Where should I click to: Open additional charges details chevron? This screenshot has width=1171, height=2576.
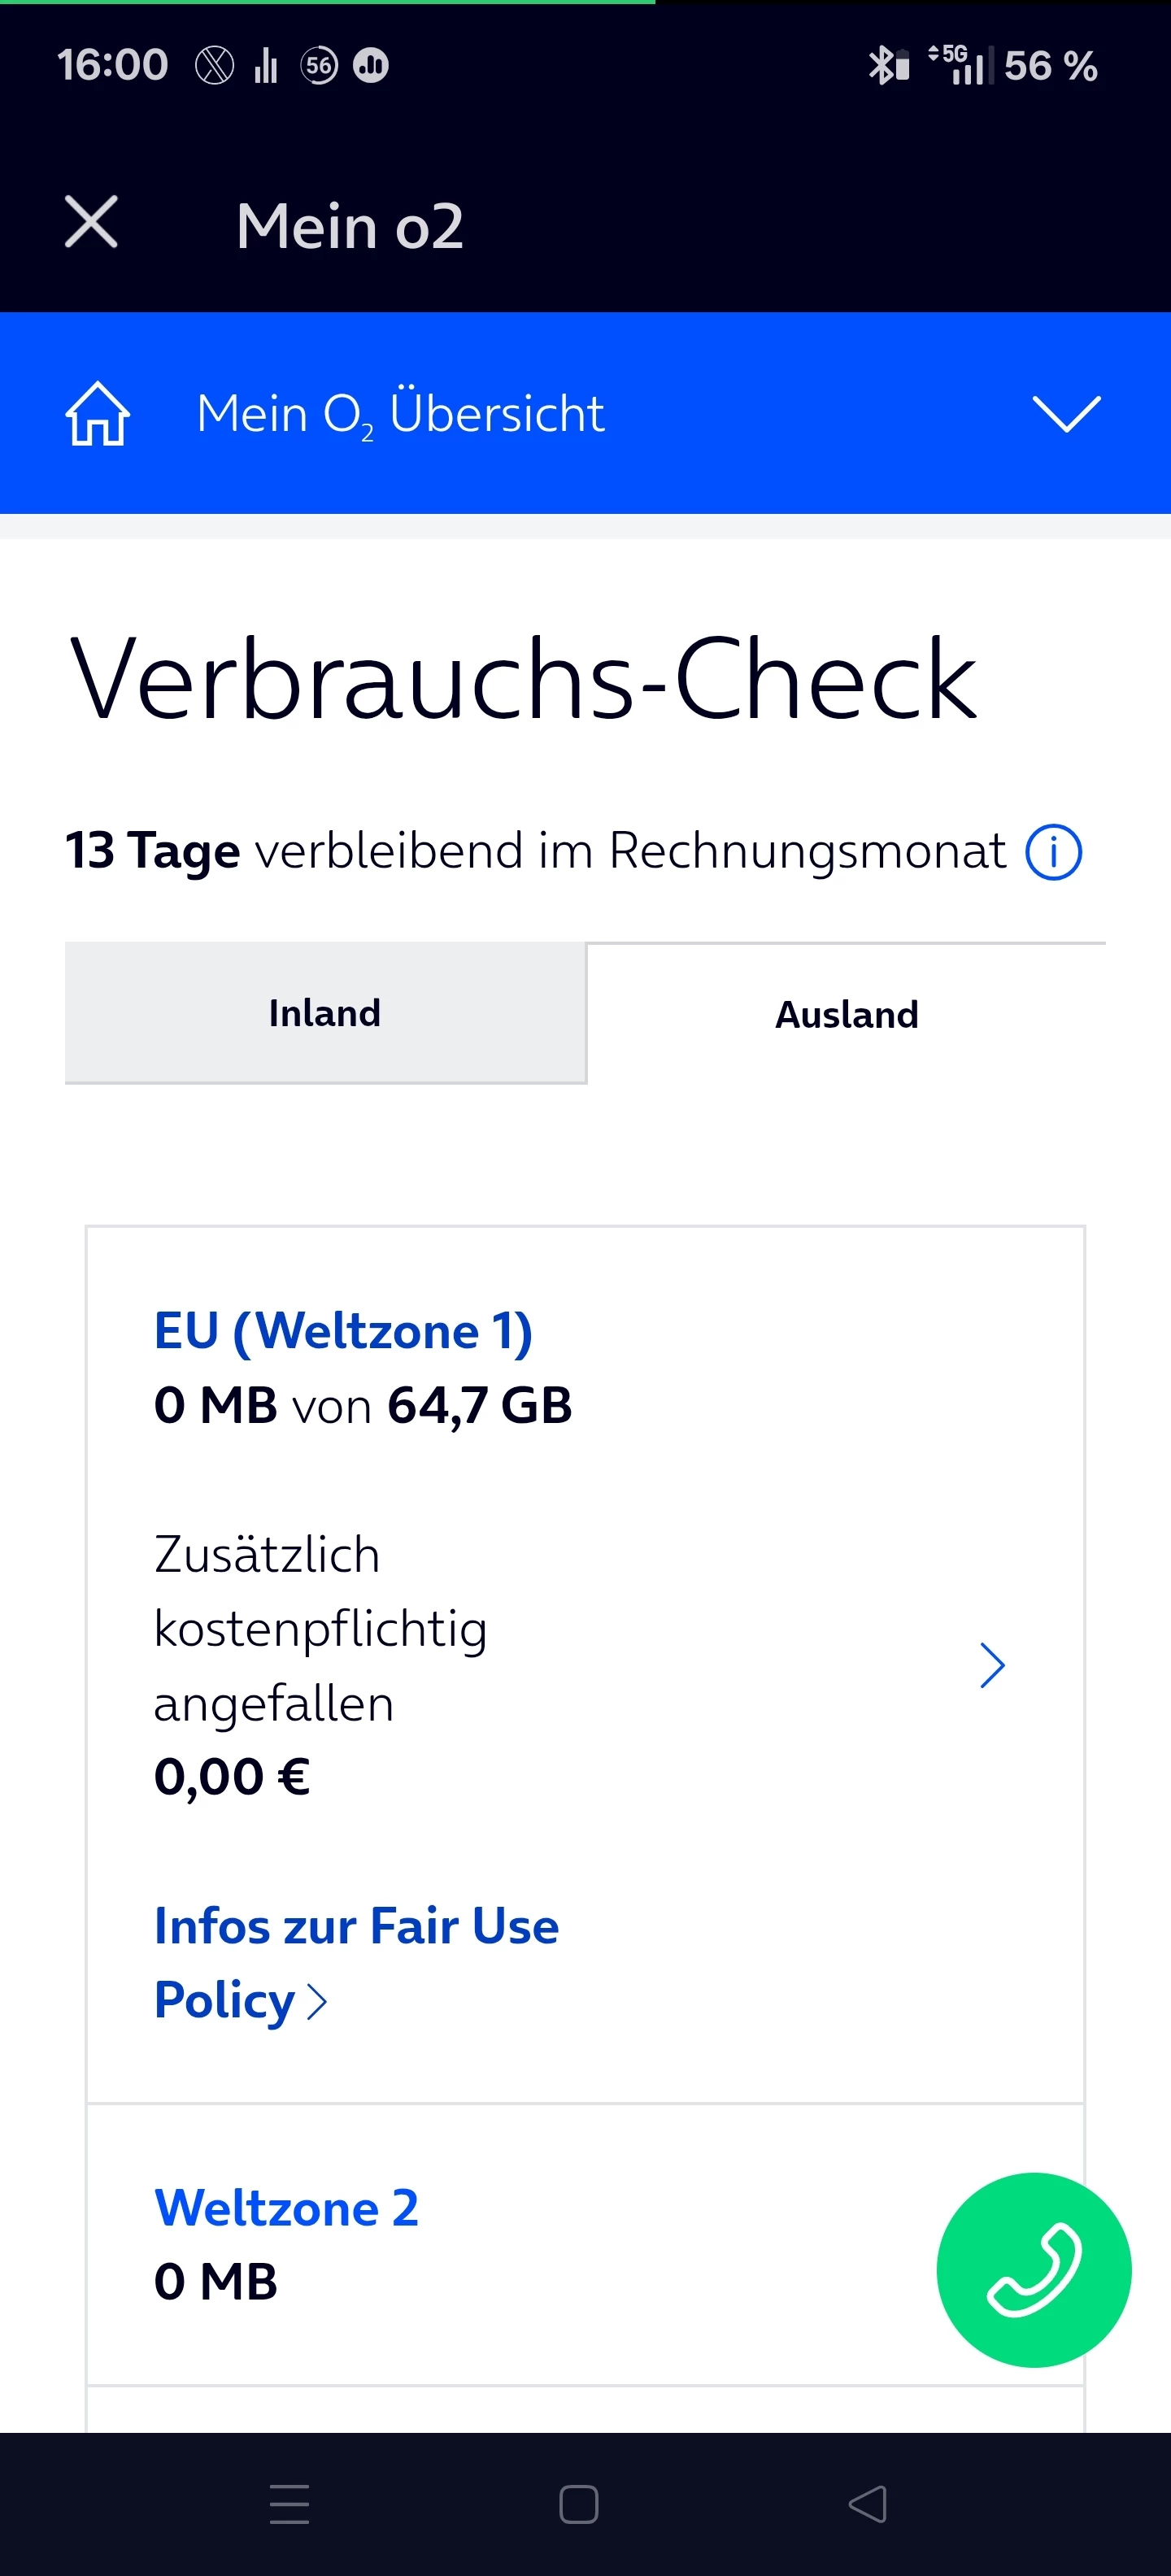(991, 1665)
